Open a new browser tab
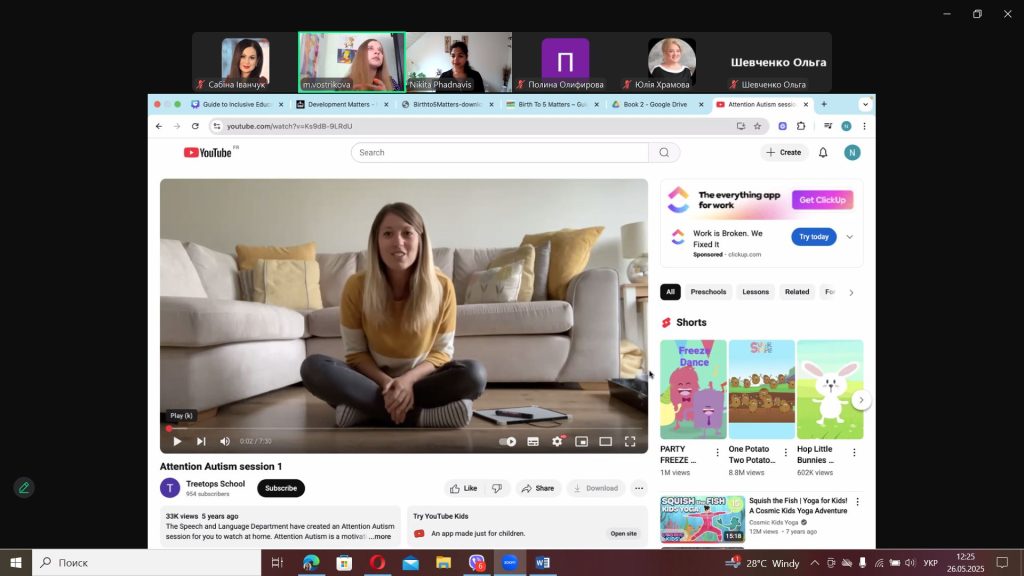1024x576 pixels. 824,104
